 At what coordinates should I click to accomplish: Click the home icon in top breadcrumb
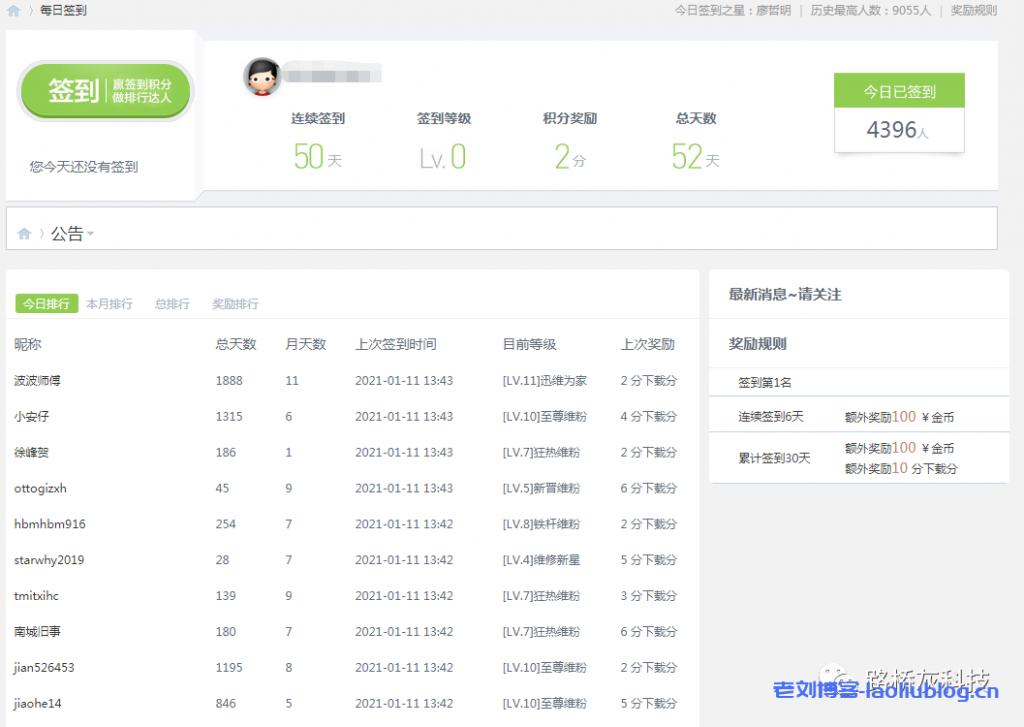click(x=13, y=11)
